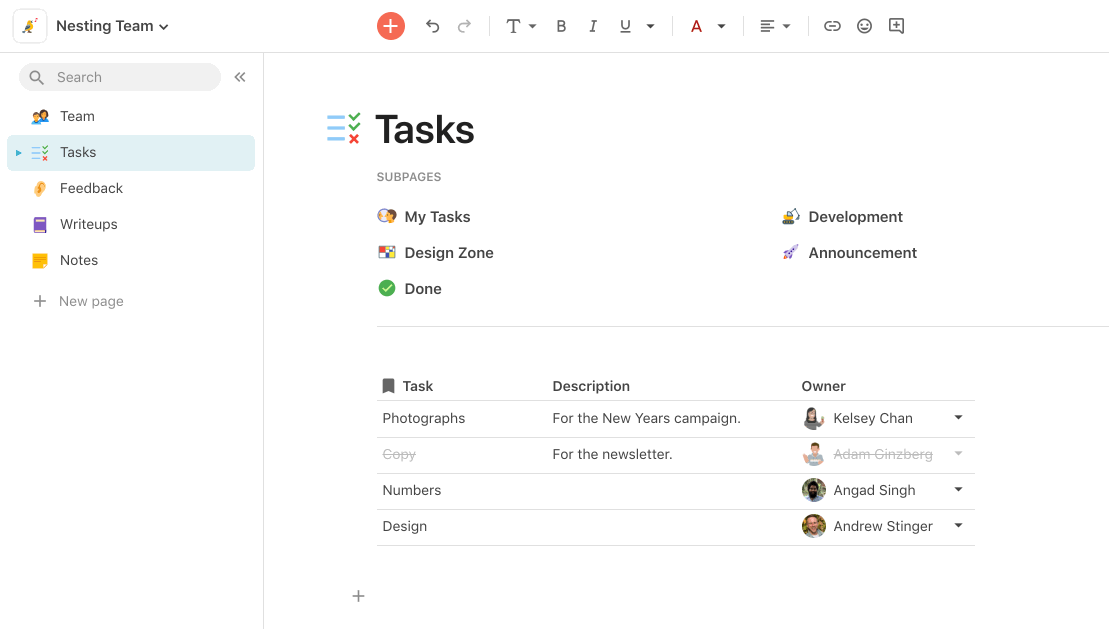Open the Nesting Team title dropdown

tap(112, 26)
